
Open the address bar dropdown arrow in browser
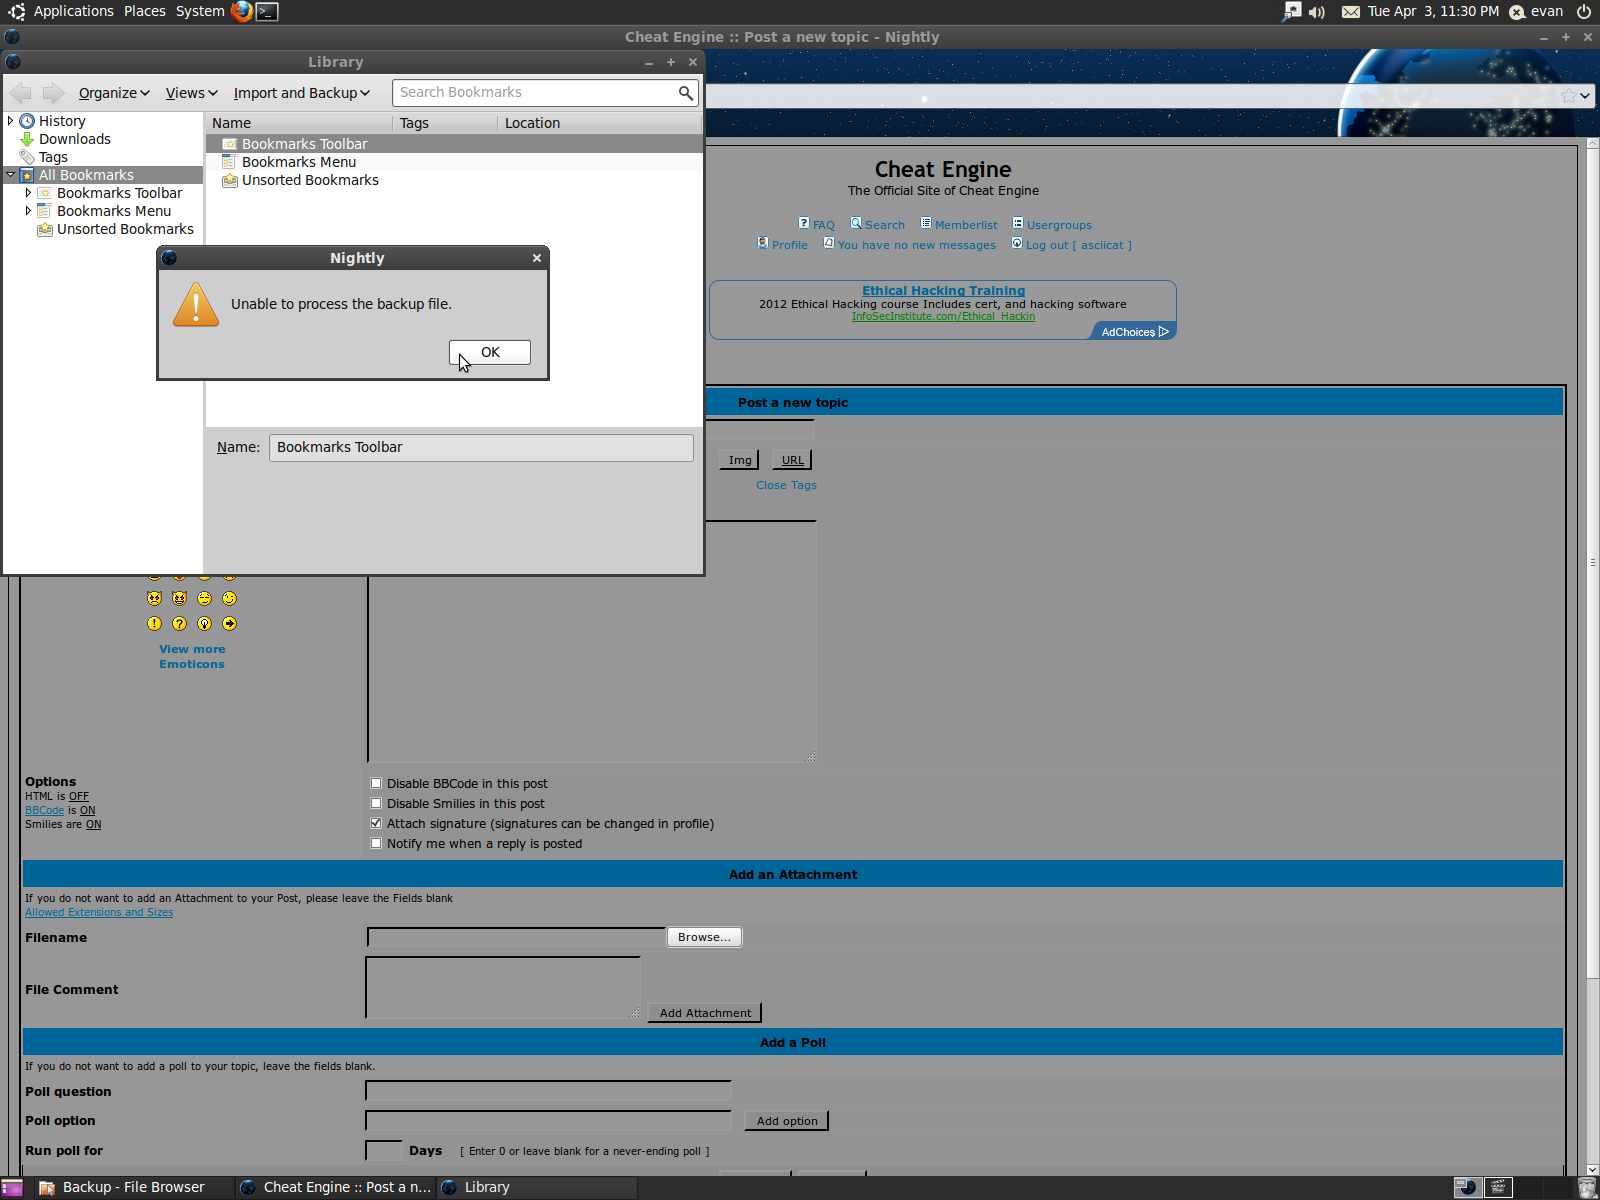pos(1585,96)
